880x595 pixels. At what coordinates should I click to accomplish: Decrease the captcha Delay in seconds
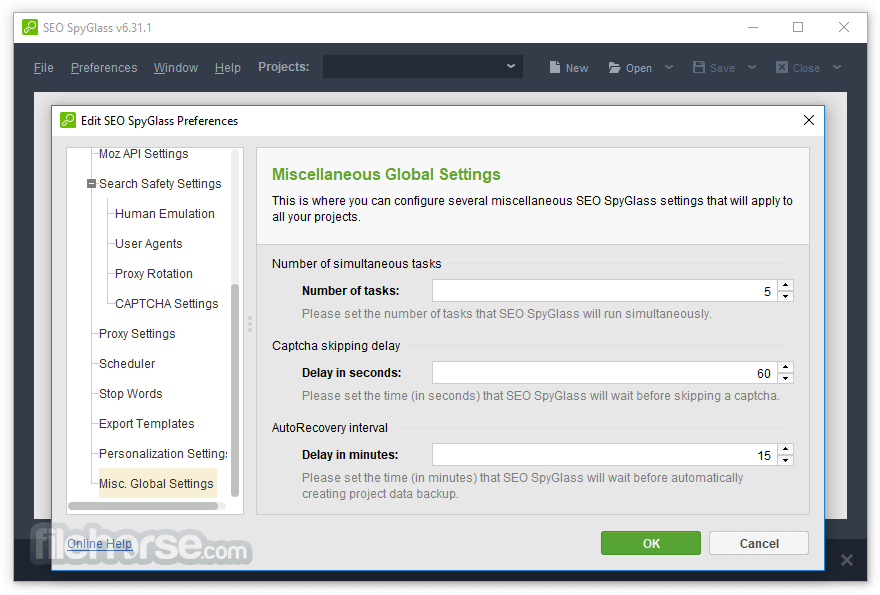(x=786, y=378)
